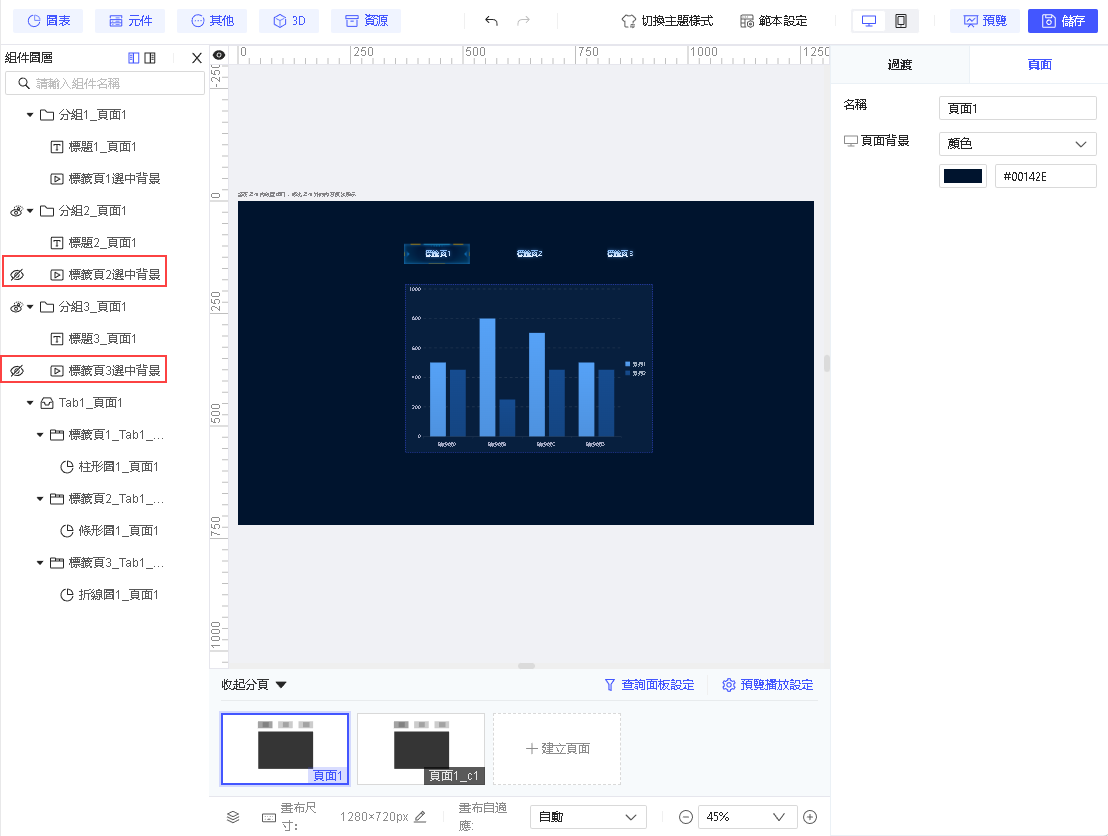1108x836 pixels.
Task: Click the layers stack icon in bottom bar
Action: (233, 817)
